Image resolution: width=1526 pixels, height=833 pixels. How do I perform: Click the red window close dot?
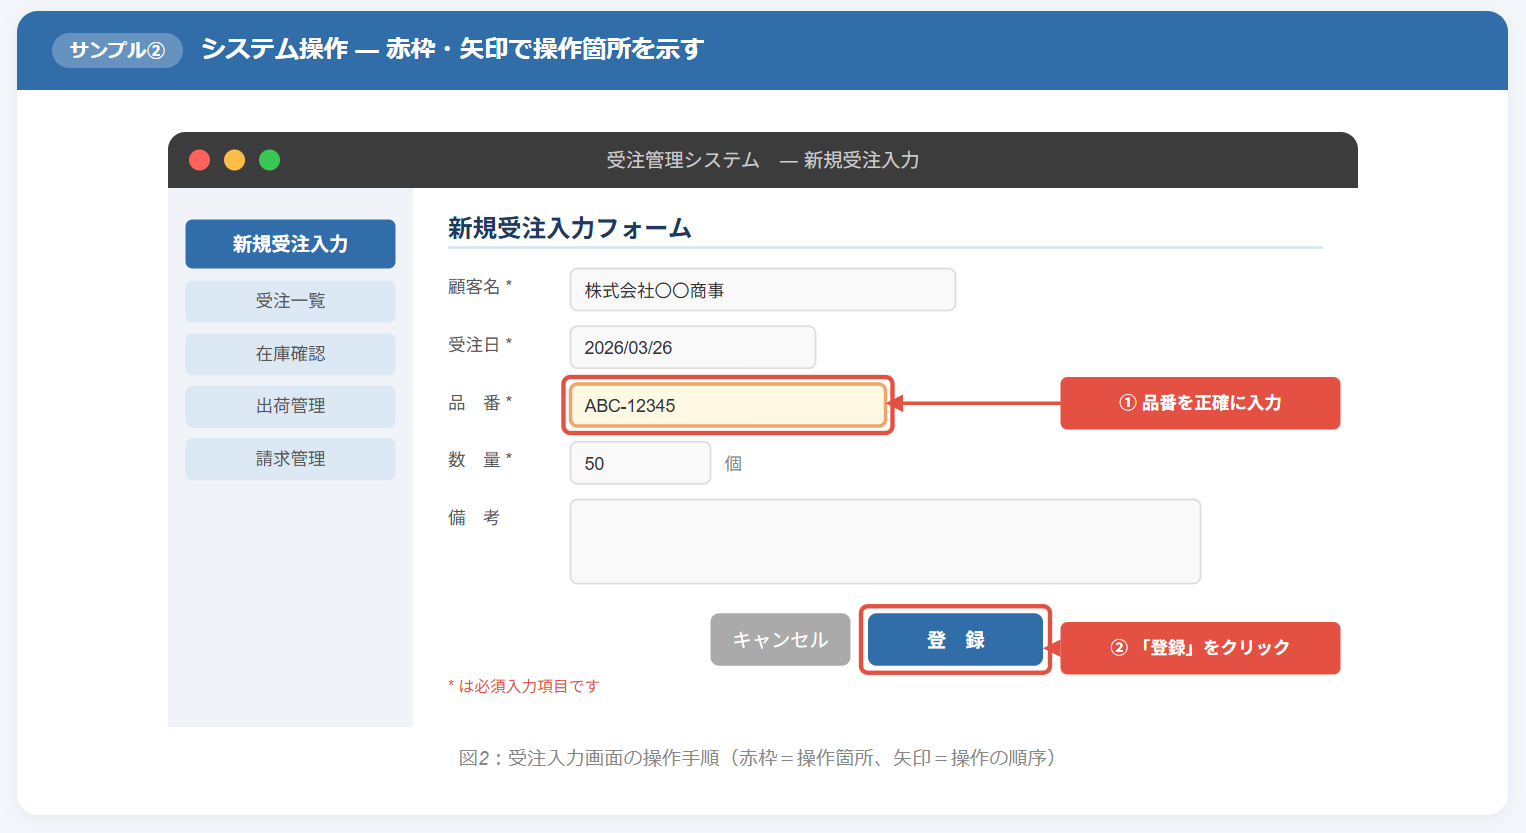200,160
